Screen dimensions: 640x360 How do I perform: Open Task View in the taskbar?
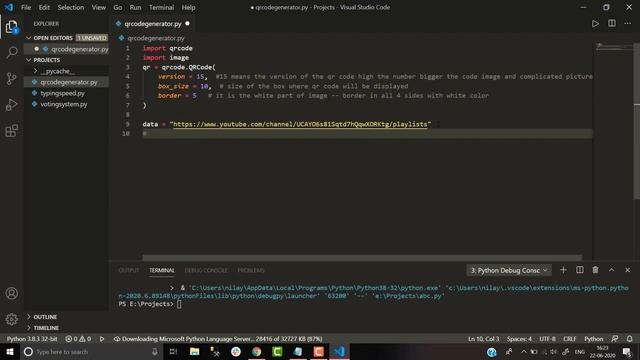pos(173,351)
